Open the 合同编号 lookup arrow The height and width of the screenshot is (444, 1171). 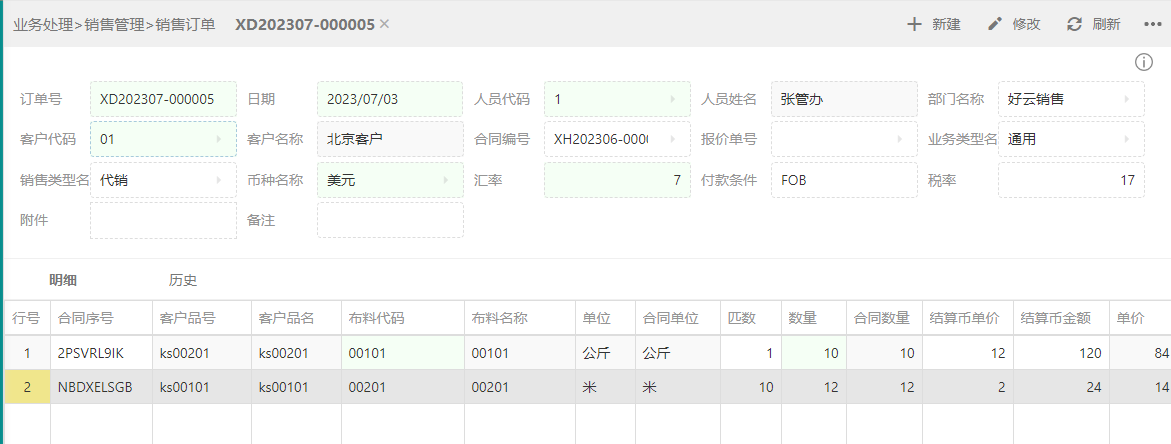(673, 139)
